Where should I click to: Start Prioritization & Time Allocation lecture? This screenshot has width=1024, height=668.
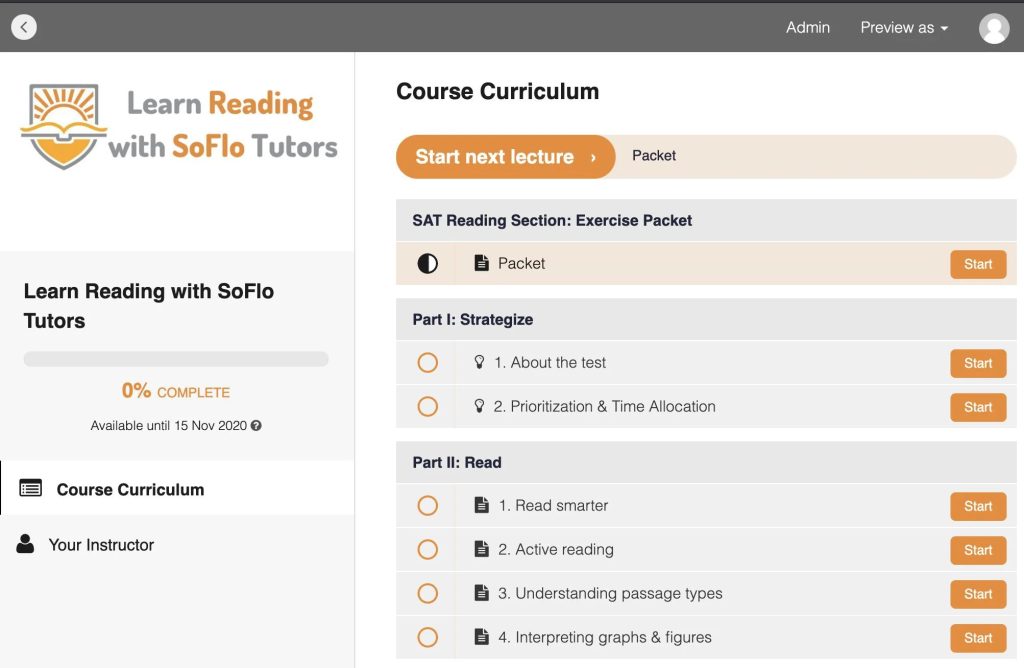click(x=978, y=407)
